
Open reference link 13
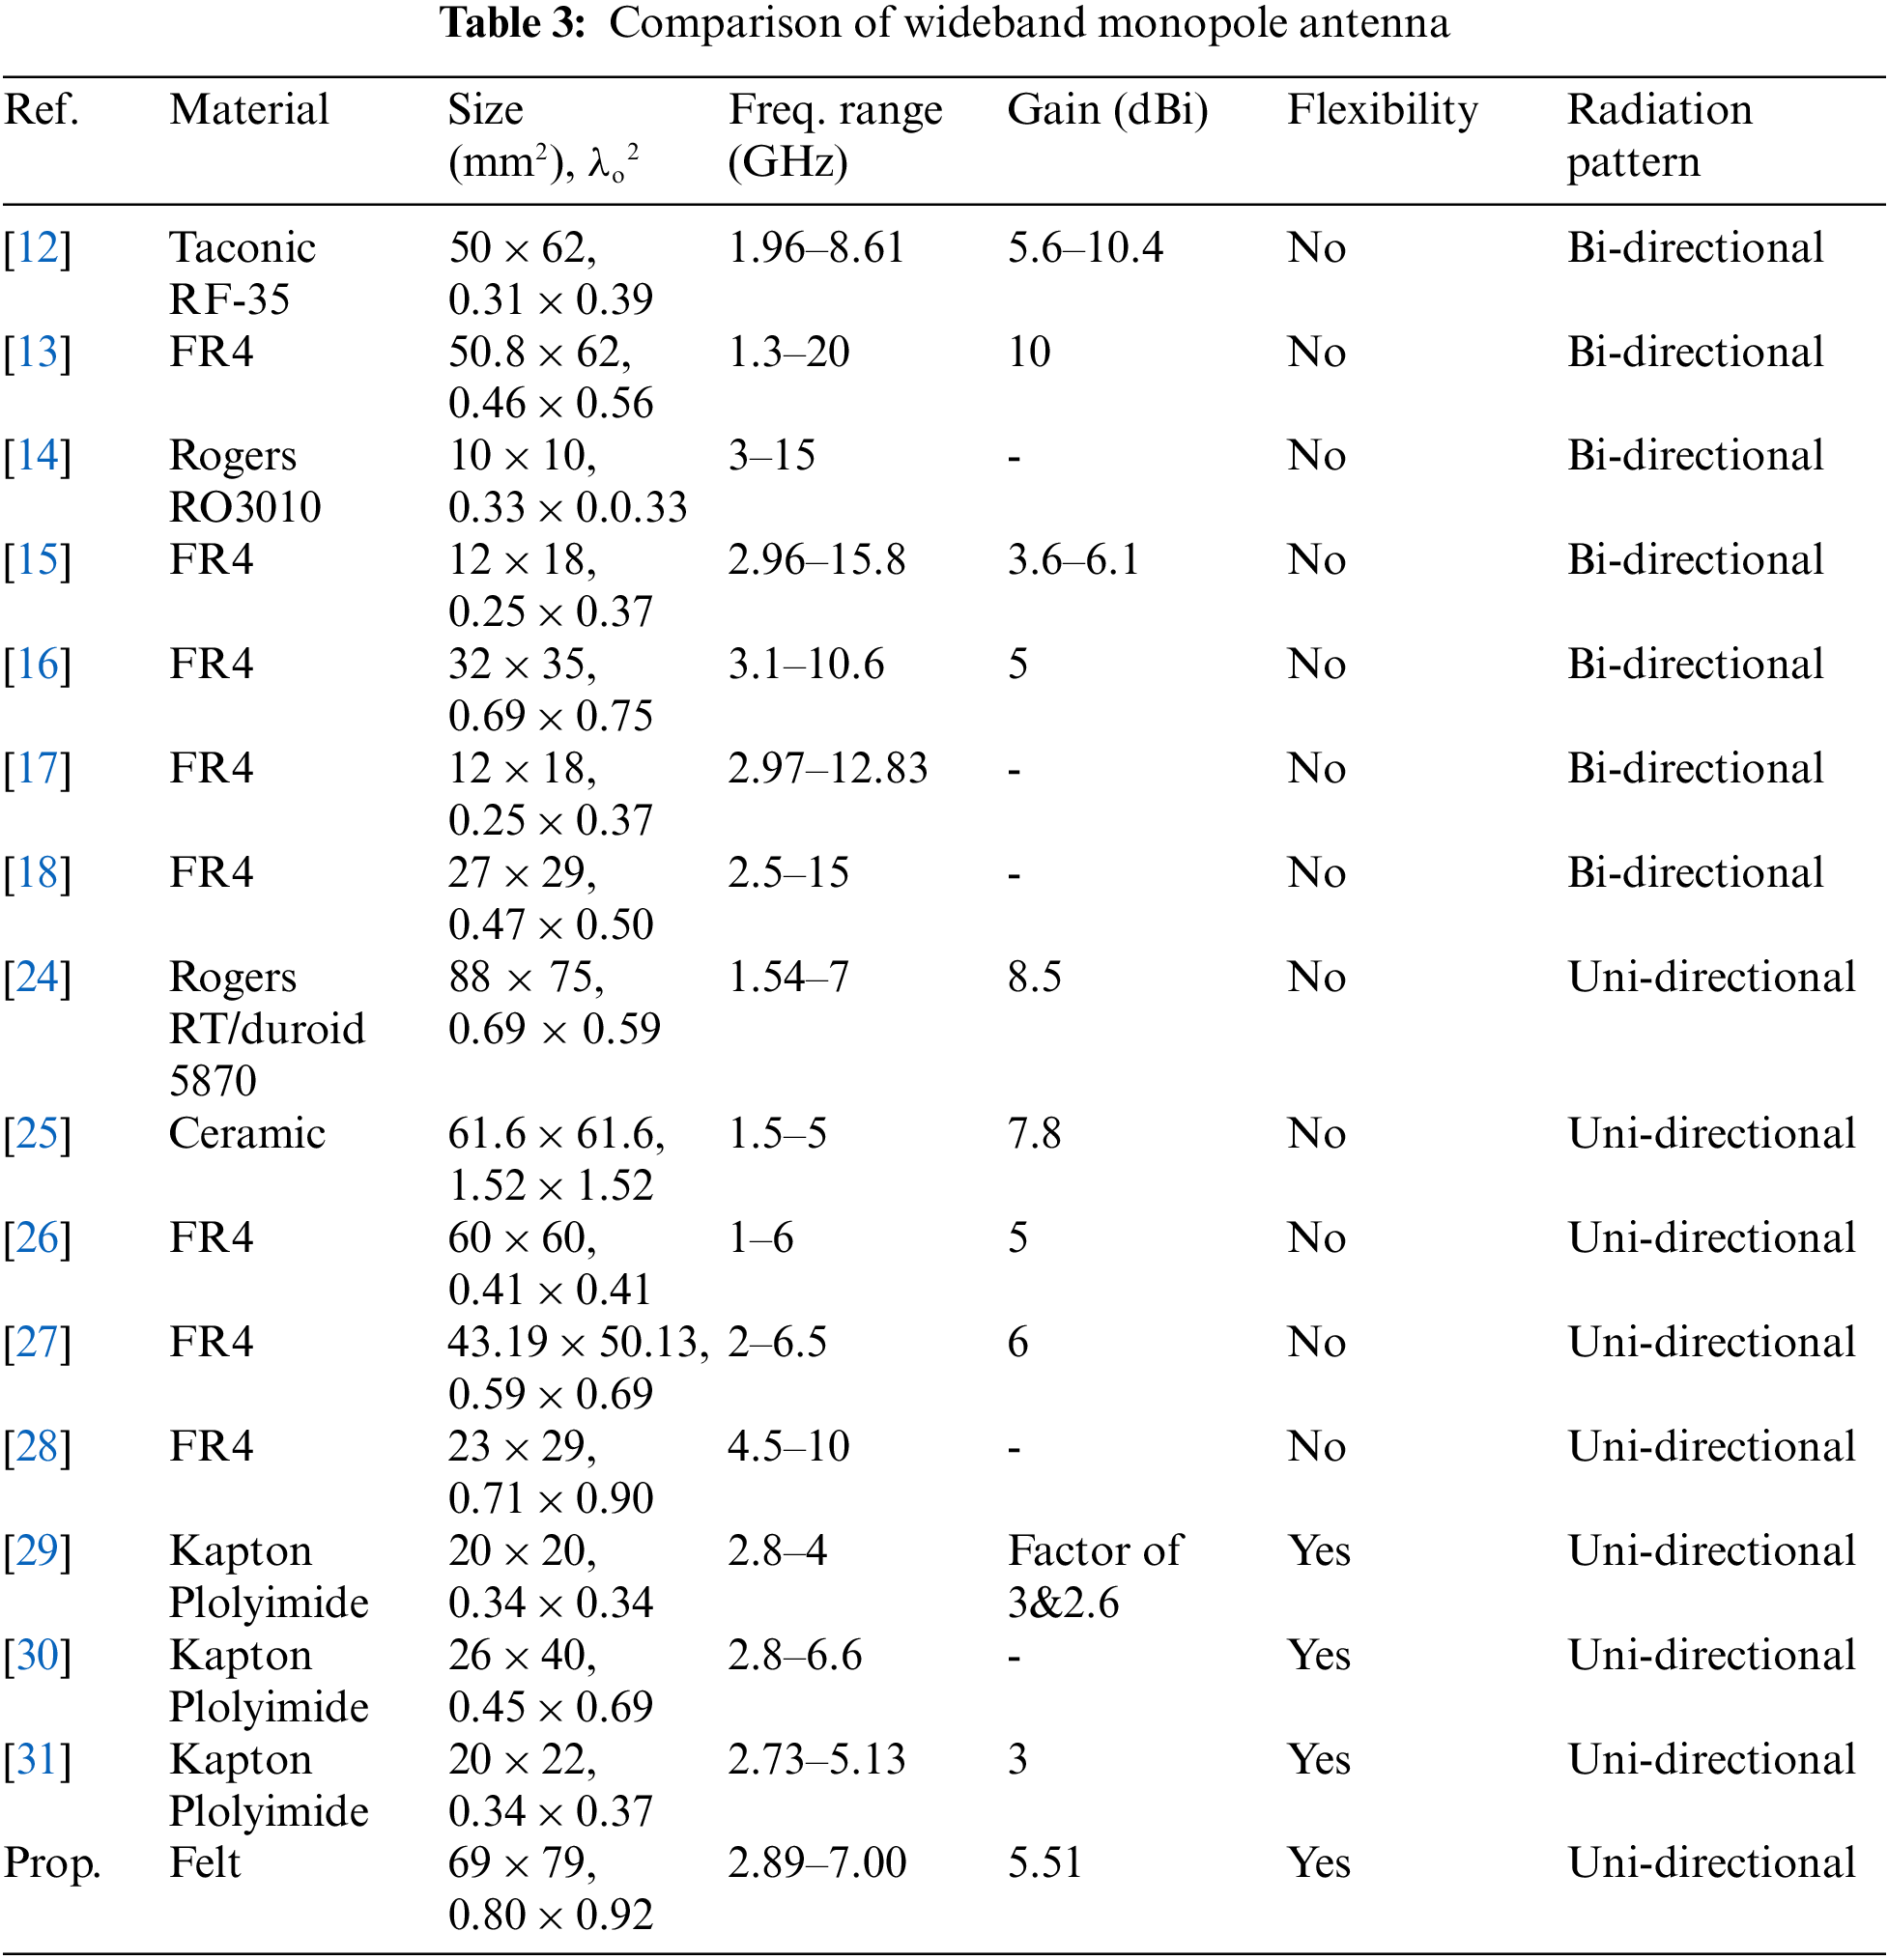point(37,352)
